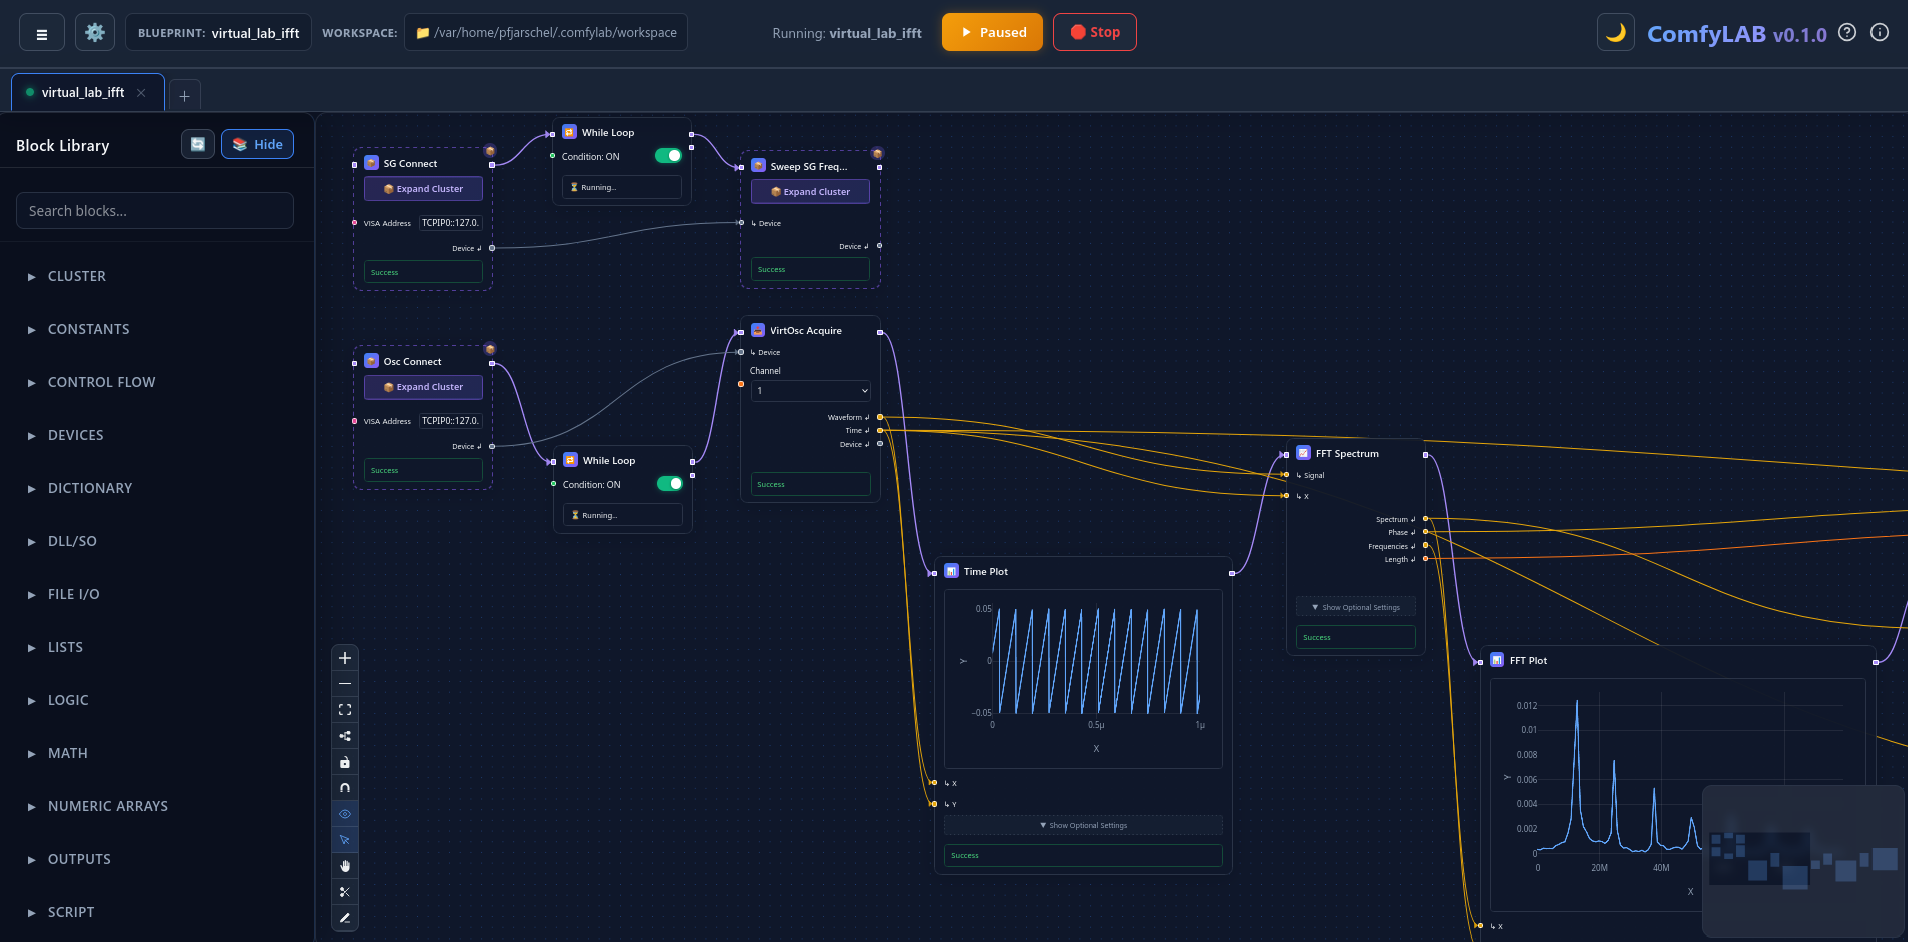Image resolution: width=1908 pixels, height=942 pixels.
Task: Expand Cluster on Sweep SG Freq node
Action: (x=810, y=192)
